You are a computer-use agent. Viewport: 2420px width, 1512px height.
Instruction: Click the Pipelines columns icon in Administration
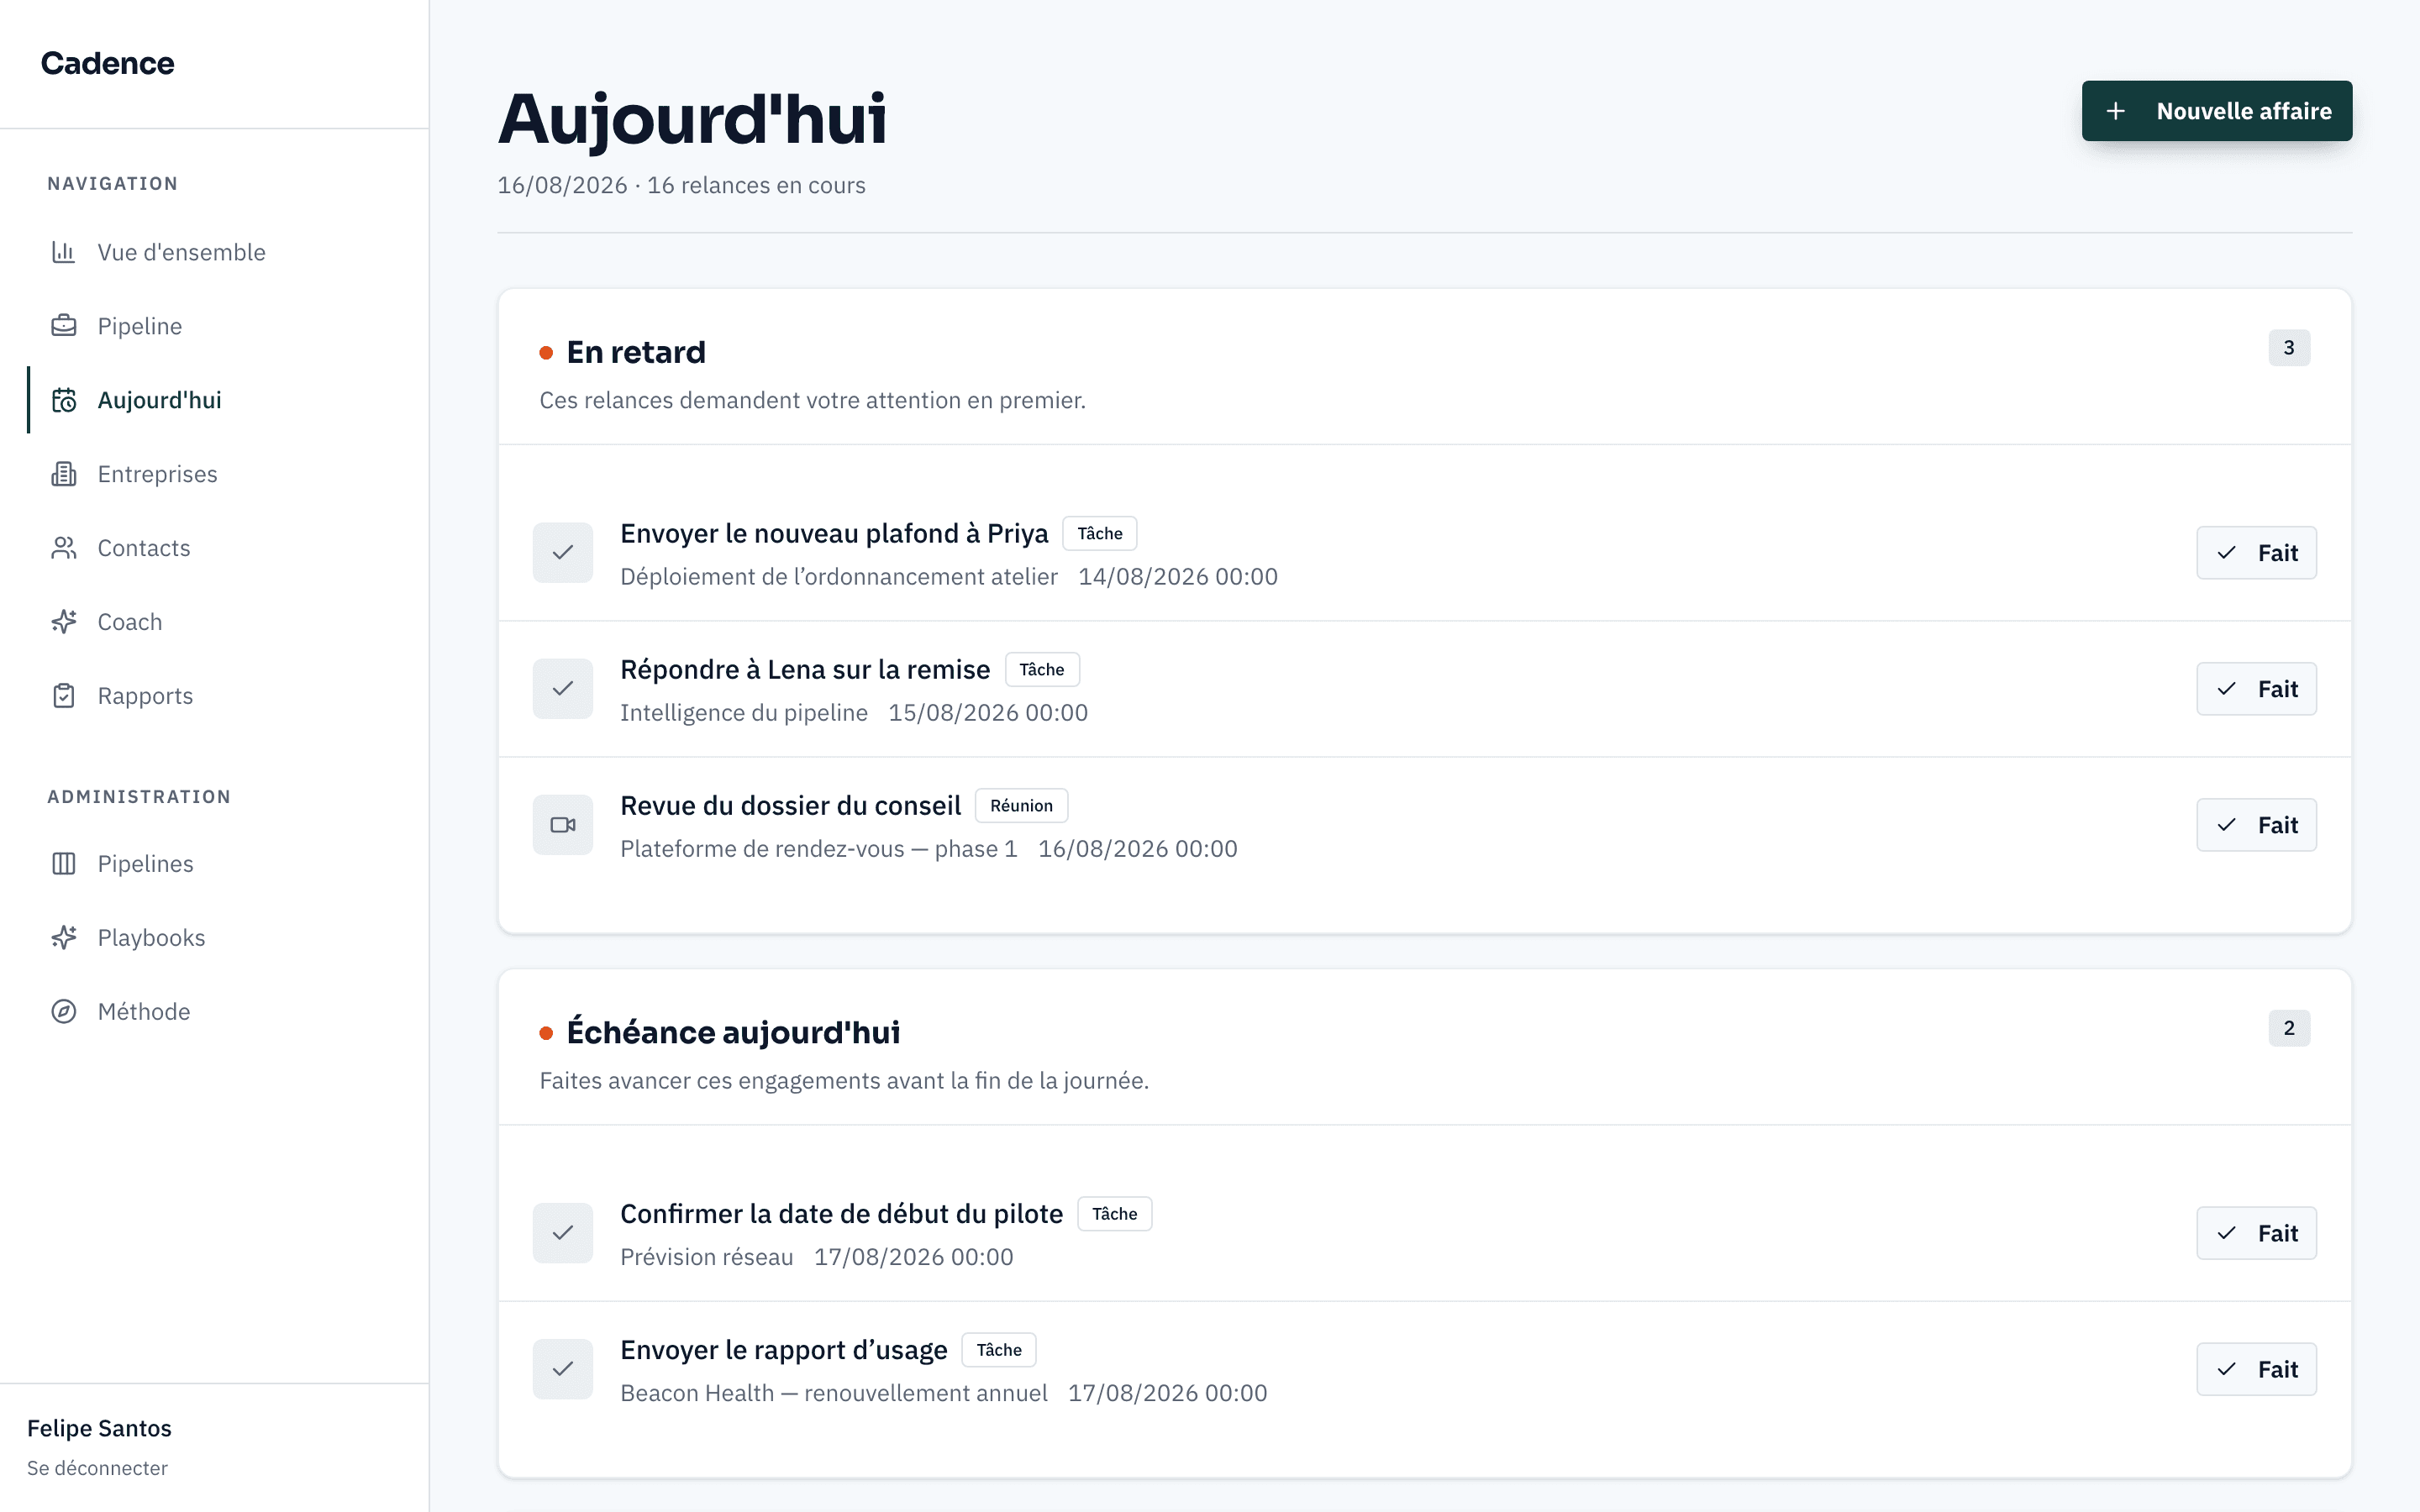63,864
